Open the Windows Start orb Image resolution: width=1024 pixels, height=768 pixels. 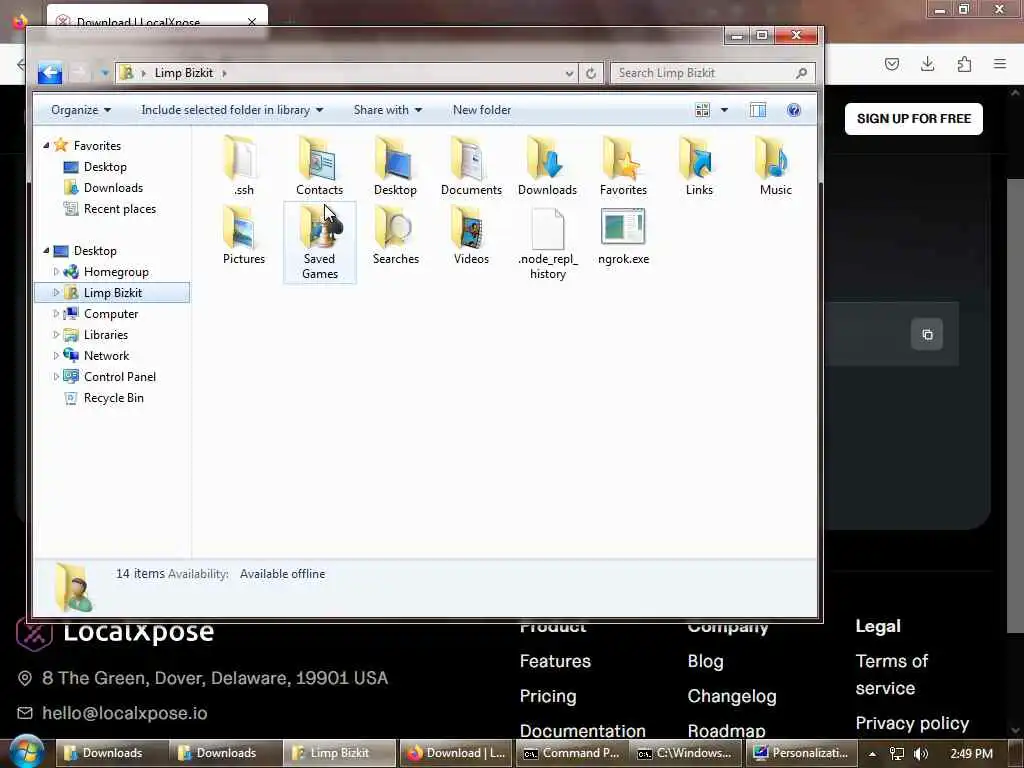(x=25, y=752)
